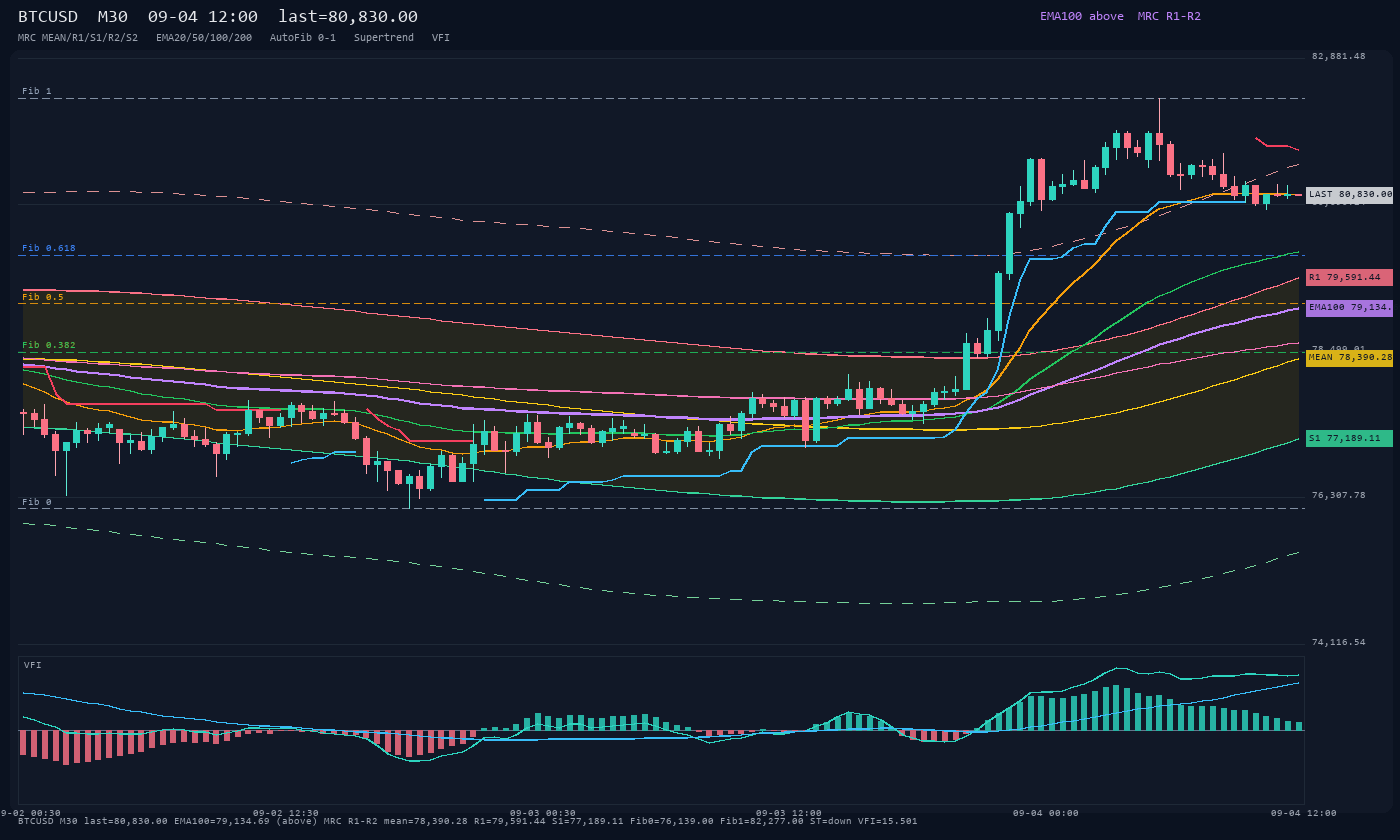Click the 'VFI' label inside the lower panel

click(x=33, y=665)
